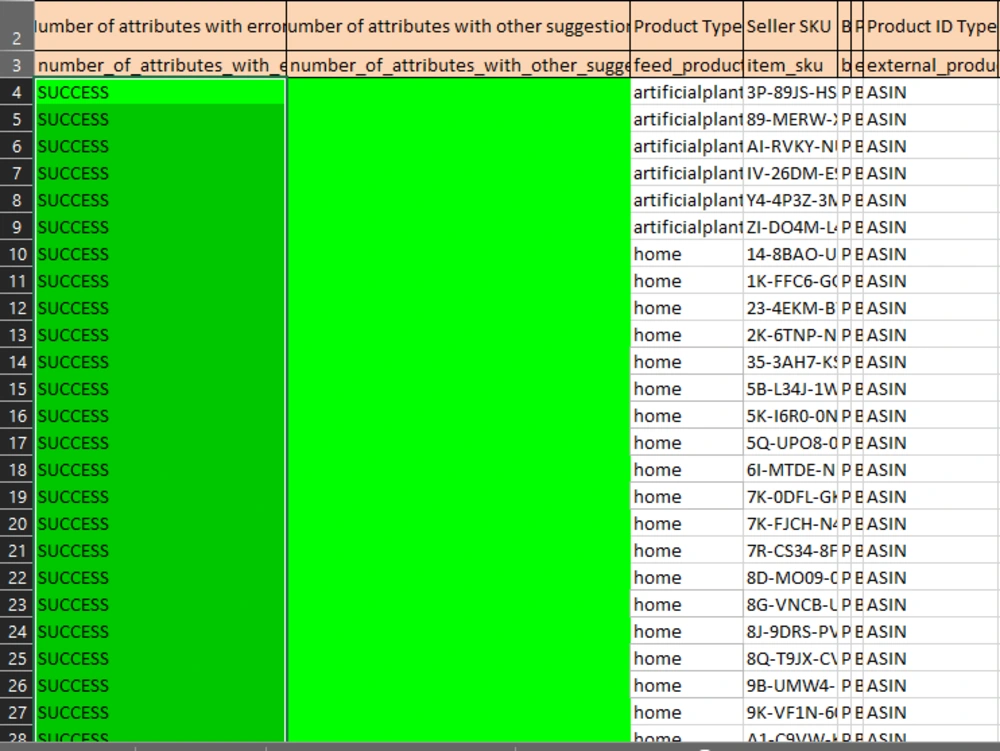
Task: Click SKU cell IV-26DM
Action: tap(790, 173)
